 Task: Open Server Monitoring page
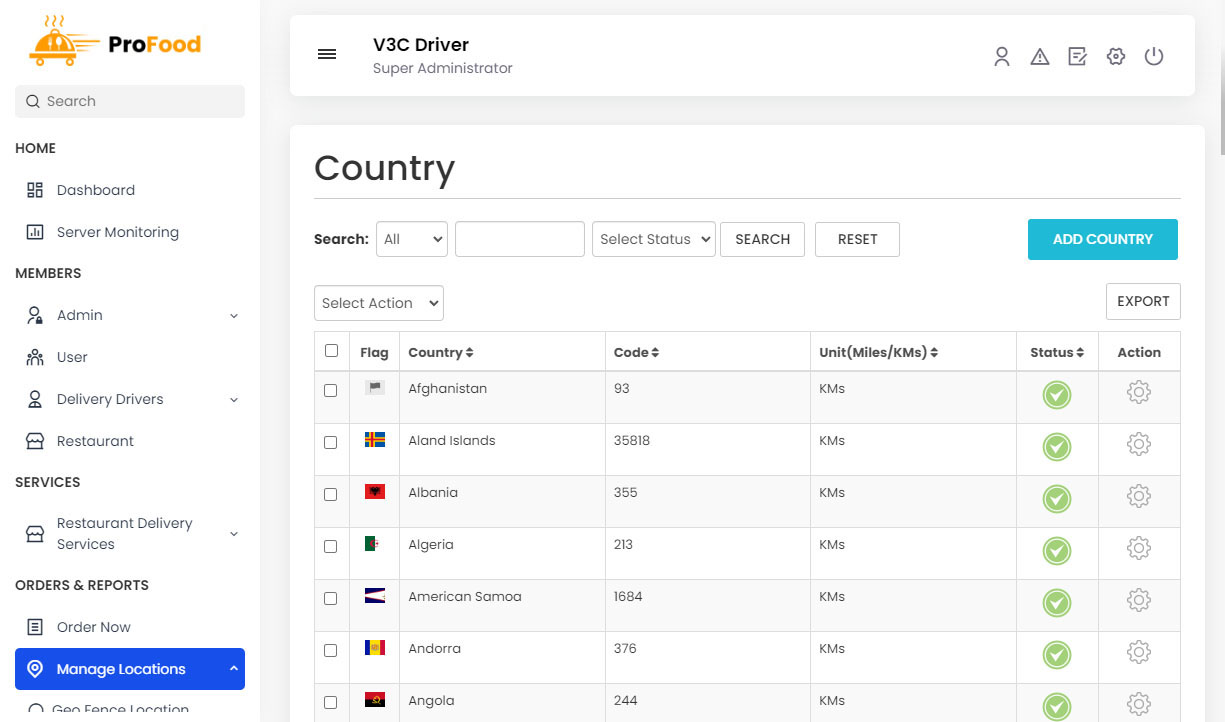(x=117, y=232)
